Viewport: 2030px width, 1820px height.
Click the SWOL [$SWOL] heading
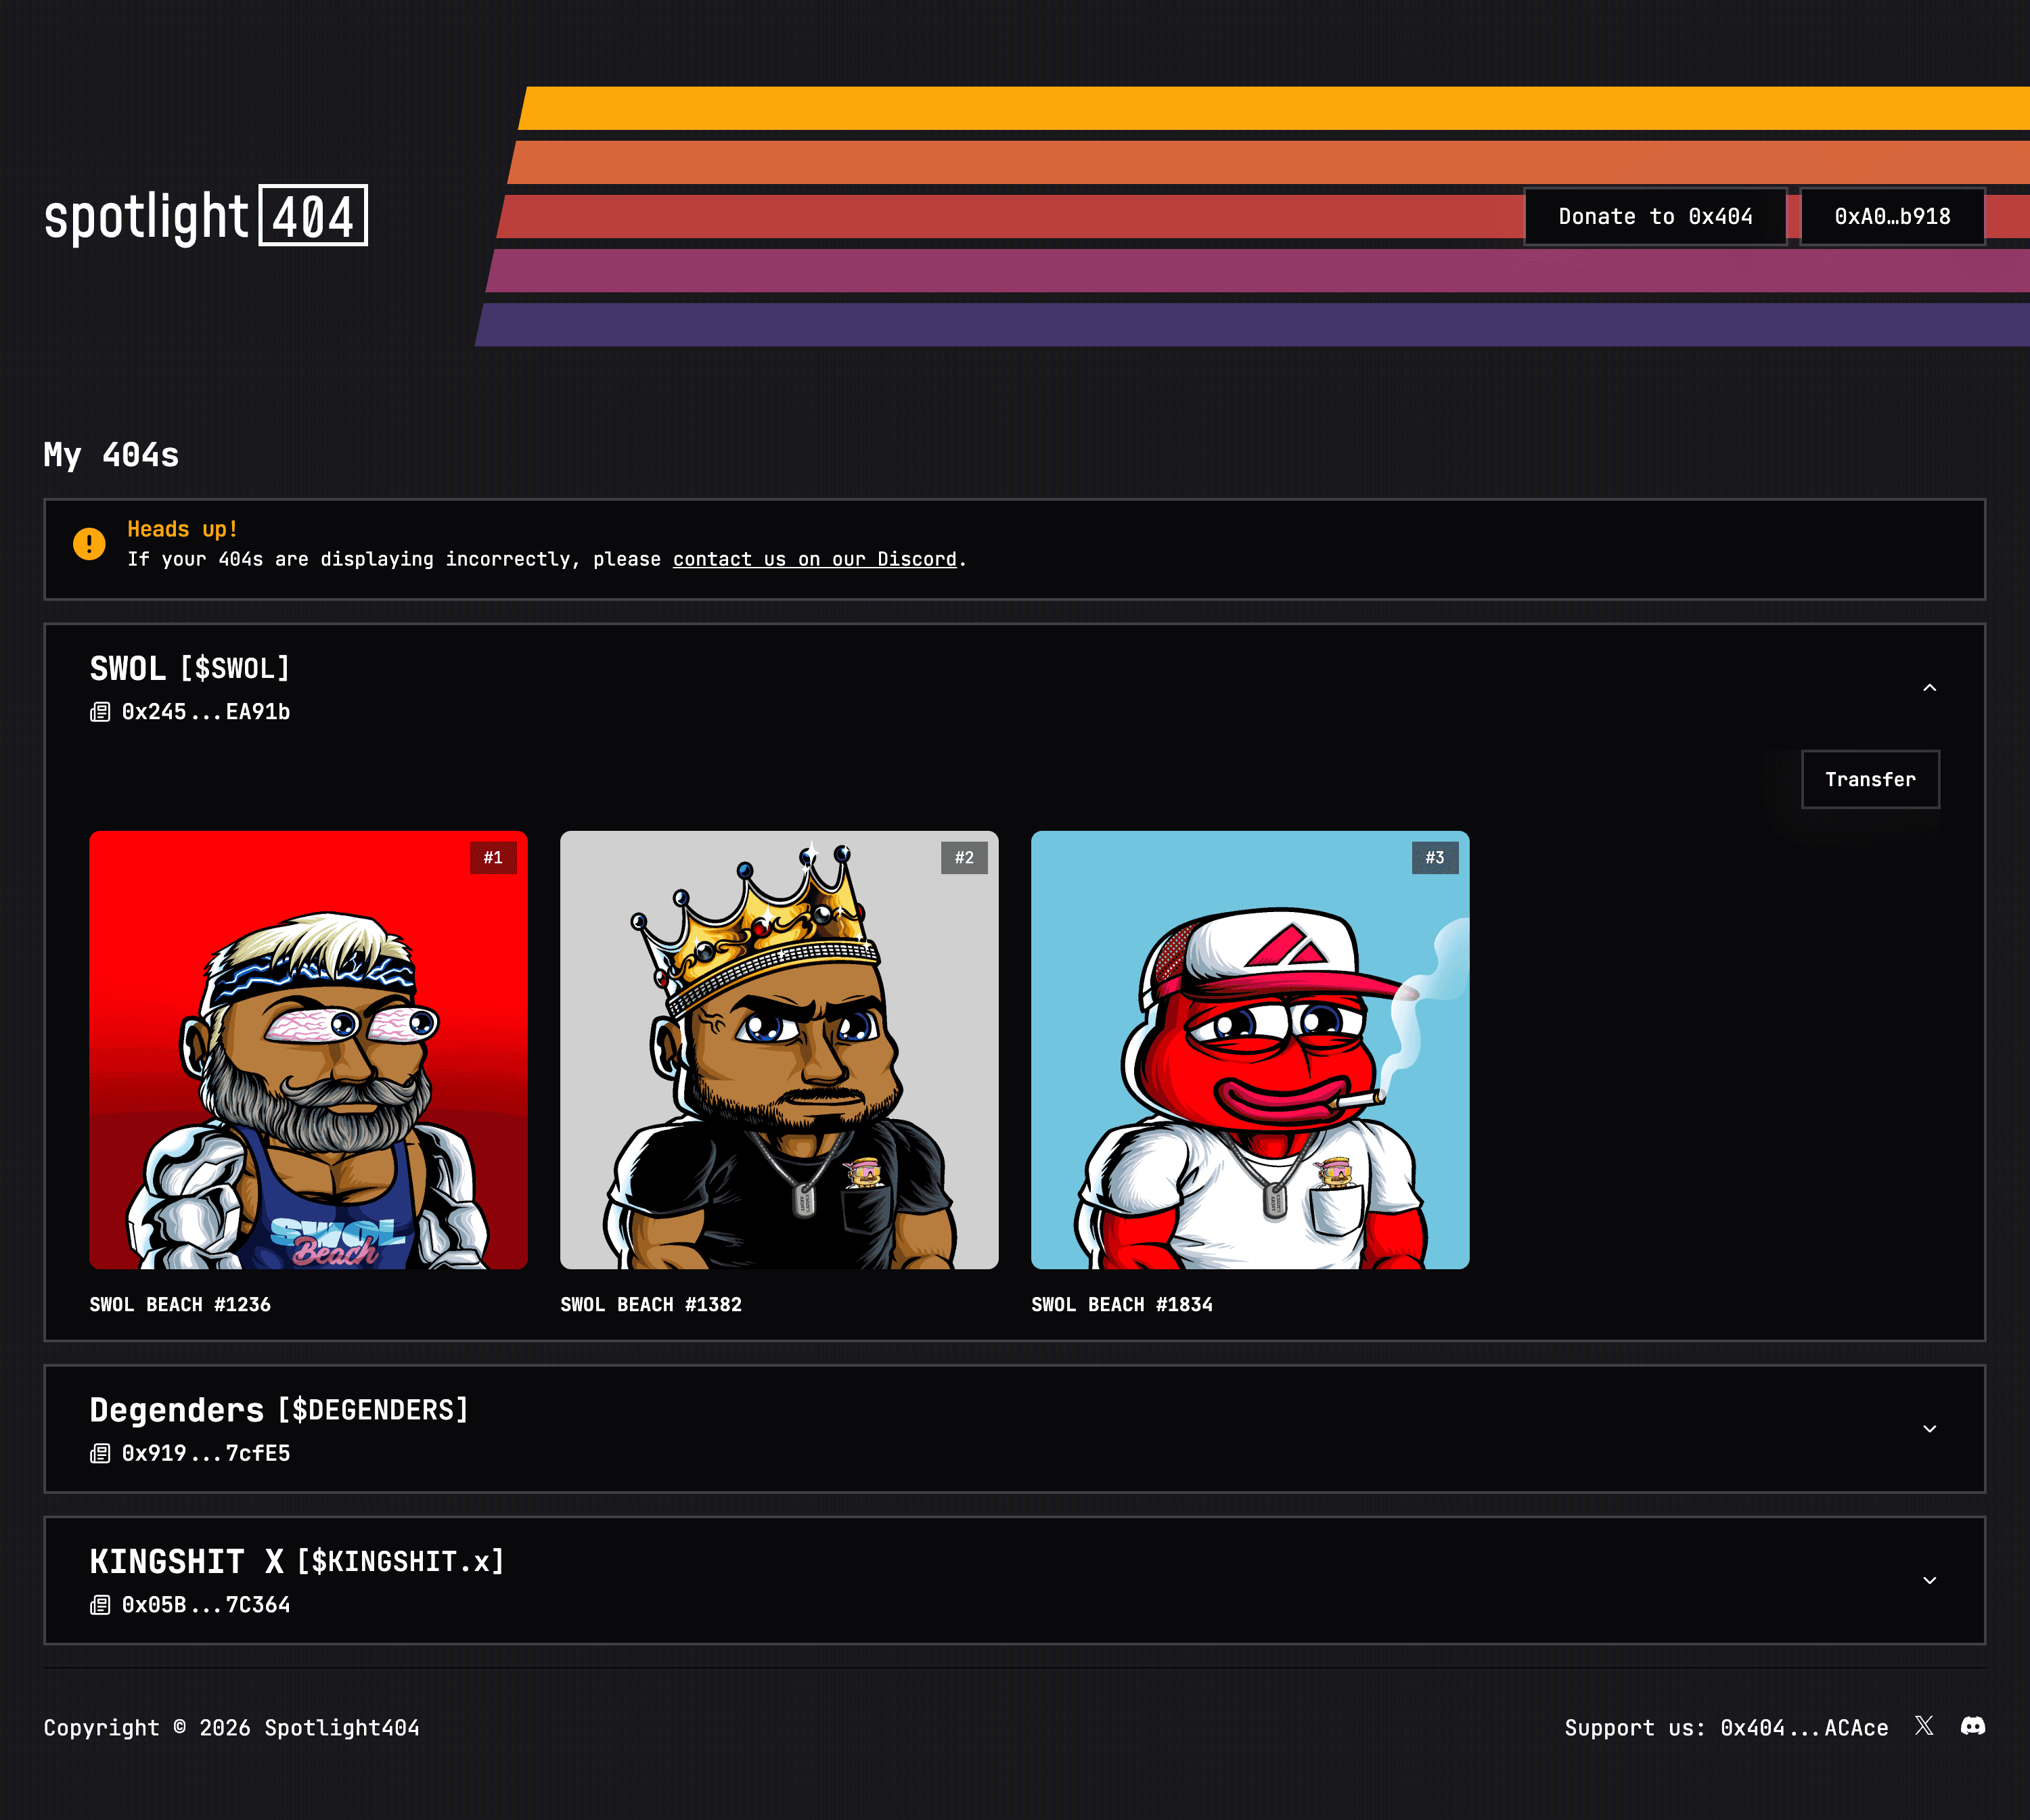pos(190,668)
